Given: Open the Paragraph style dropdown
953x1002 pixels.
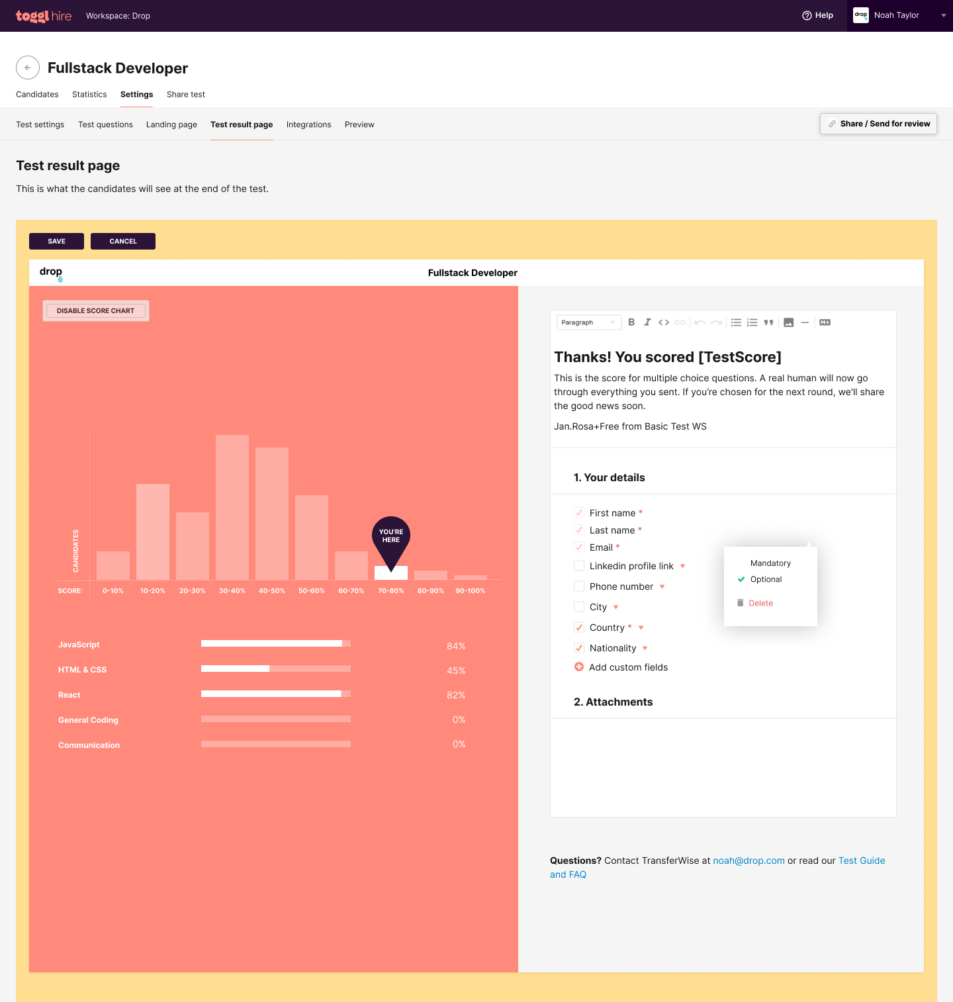Looking at the screenshot, I should [588, 322].
